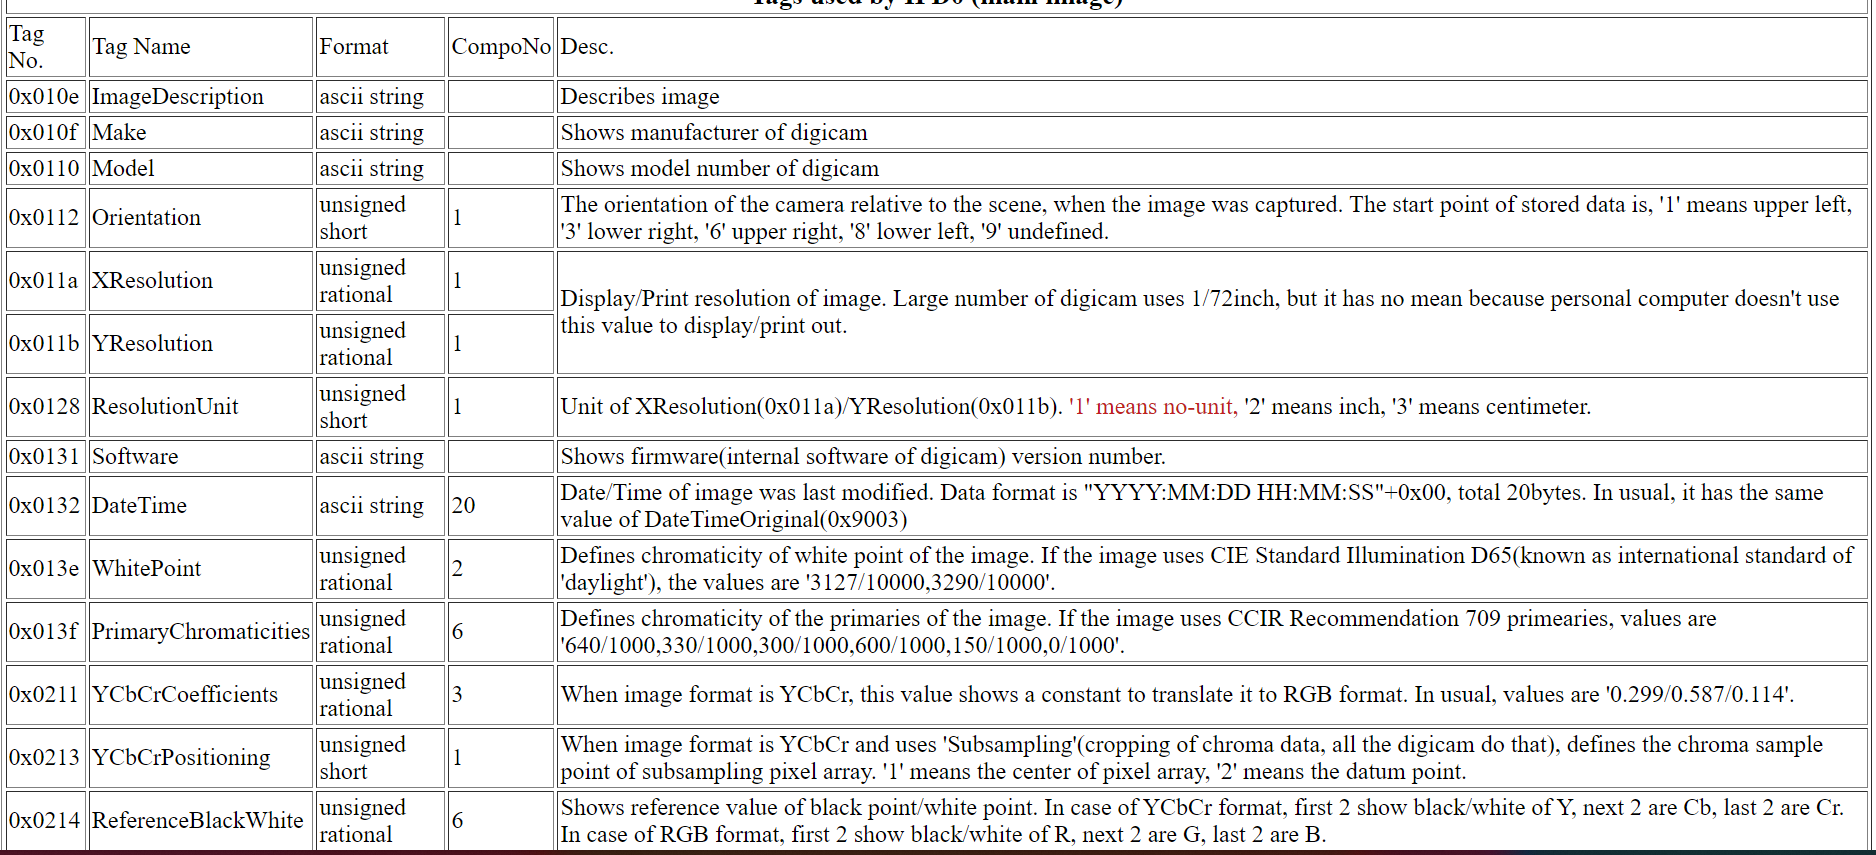Viewport: 1876px width, 855px height.
Task: Select the WhitePoint tag name
Action: (146, 569)
